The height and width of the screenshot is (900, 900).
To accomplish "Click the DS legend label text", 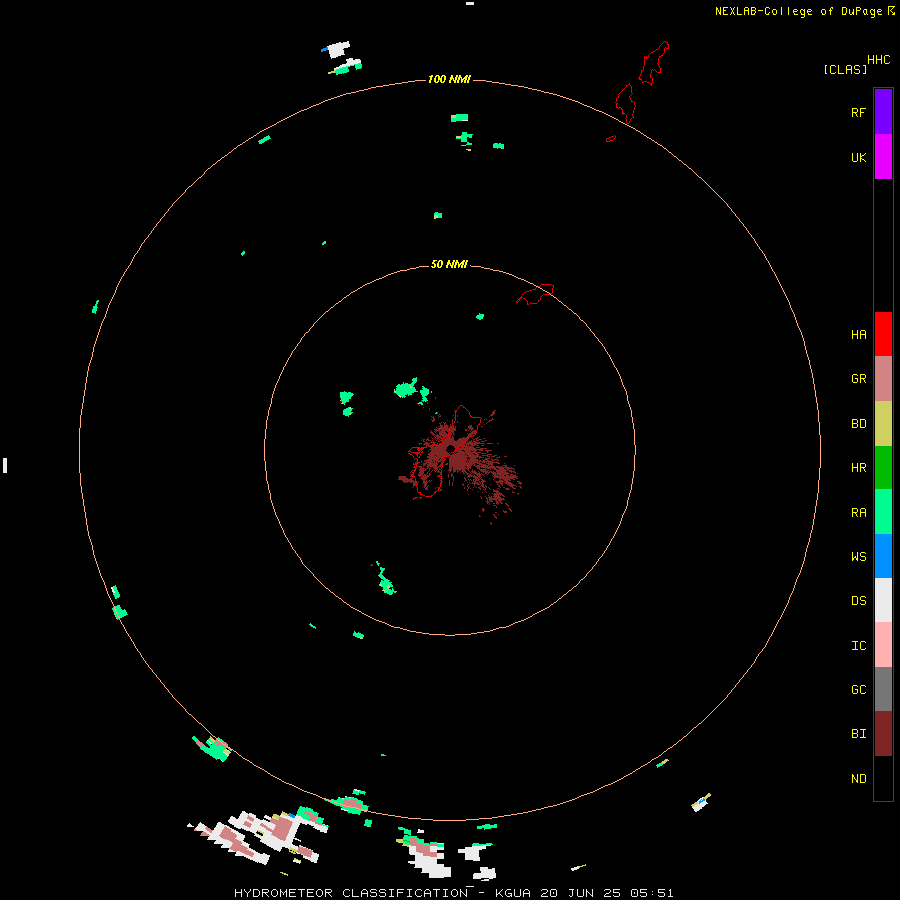I will click(x=858, y=601).
